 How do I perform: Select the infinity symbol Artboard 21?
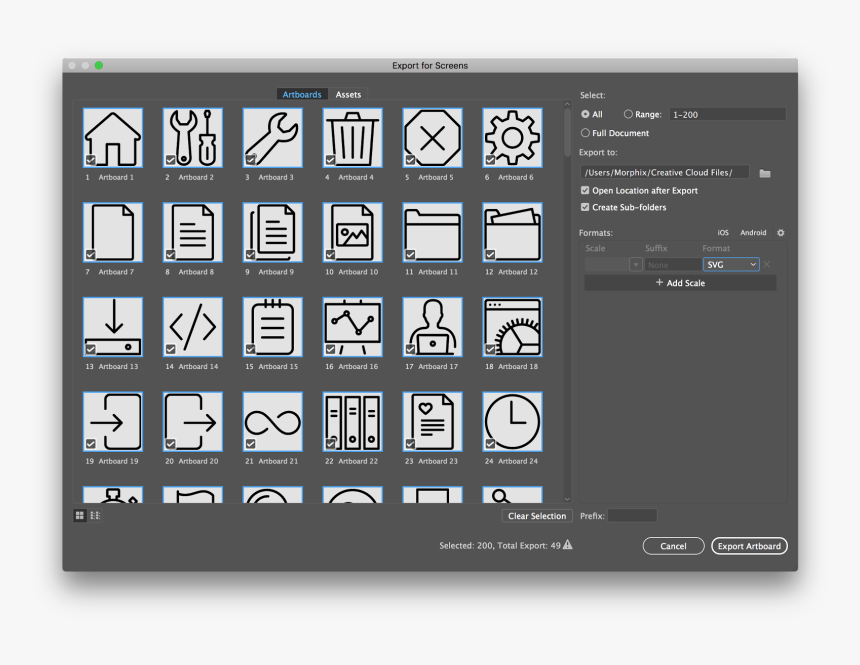point(272,421)
